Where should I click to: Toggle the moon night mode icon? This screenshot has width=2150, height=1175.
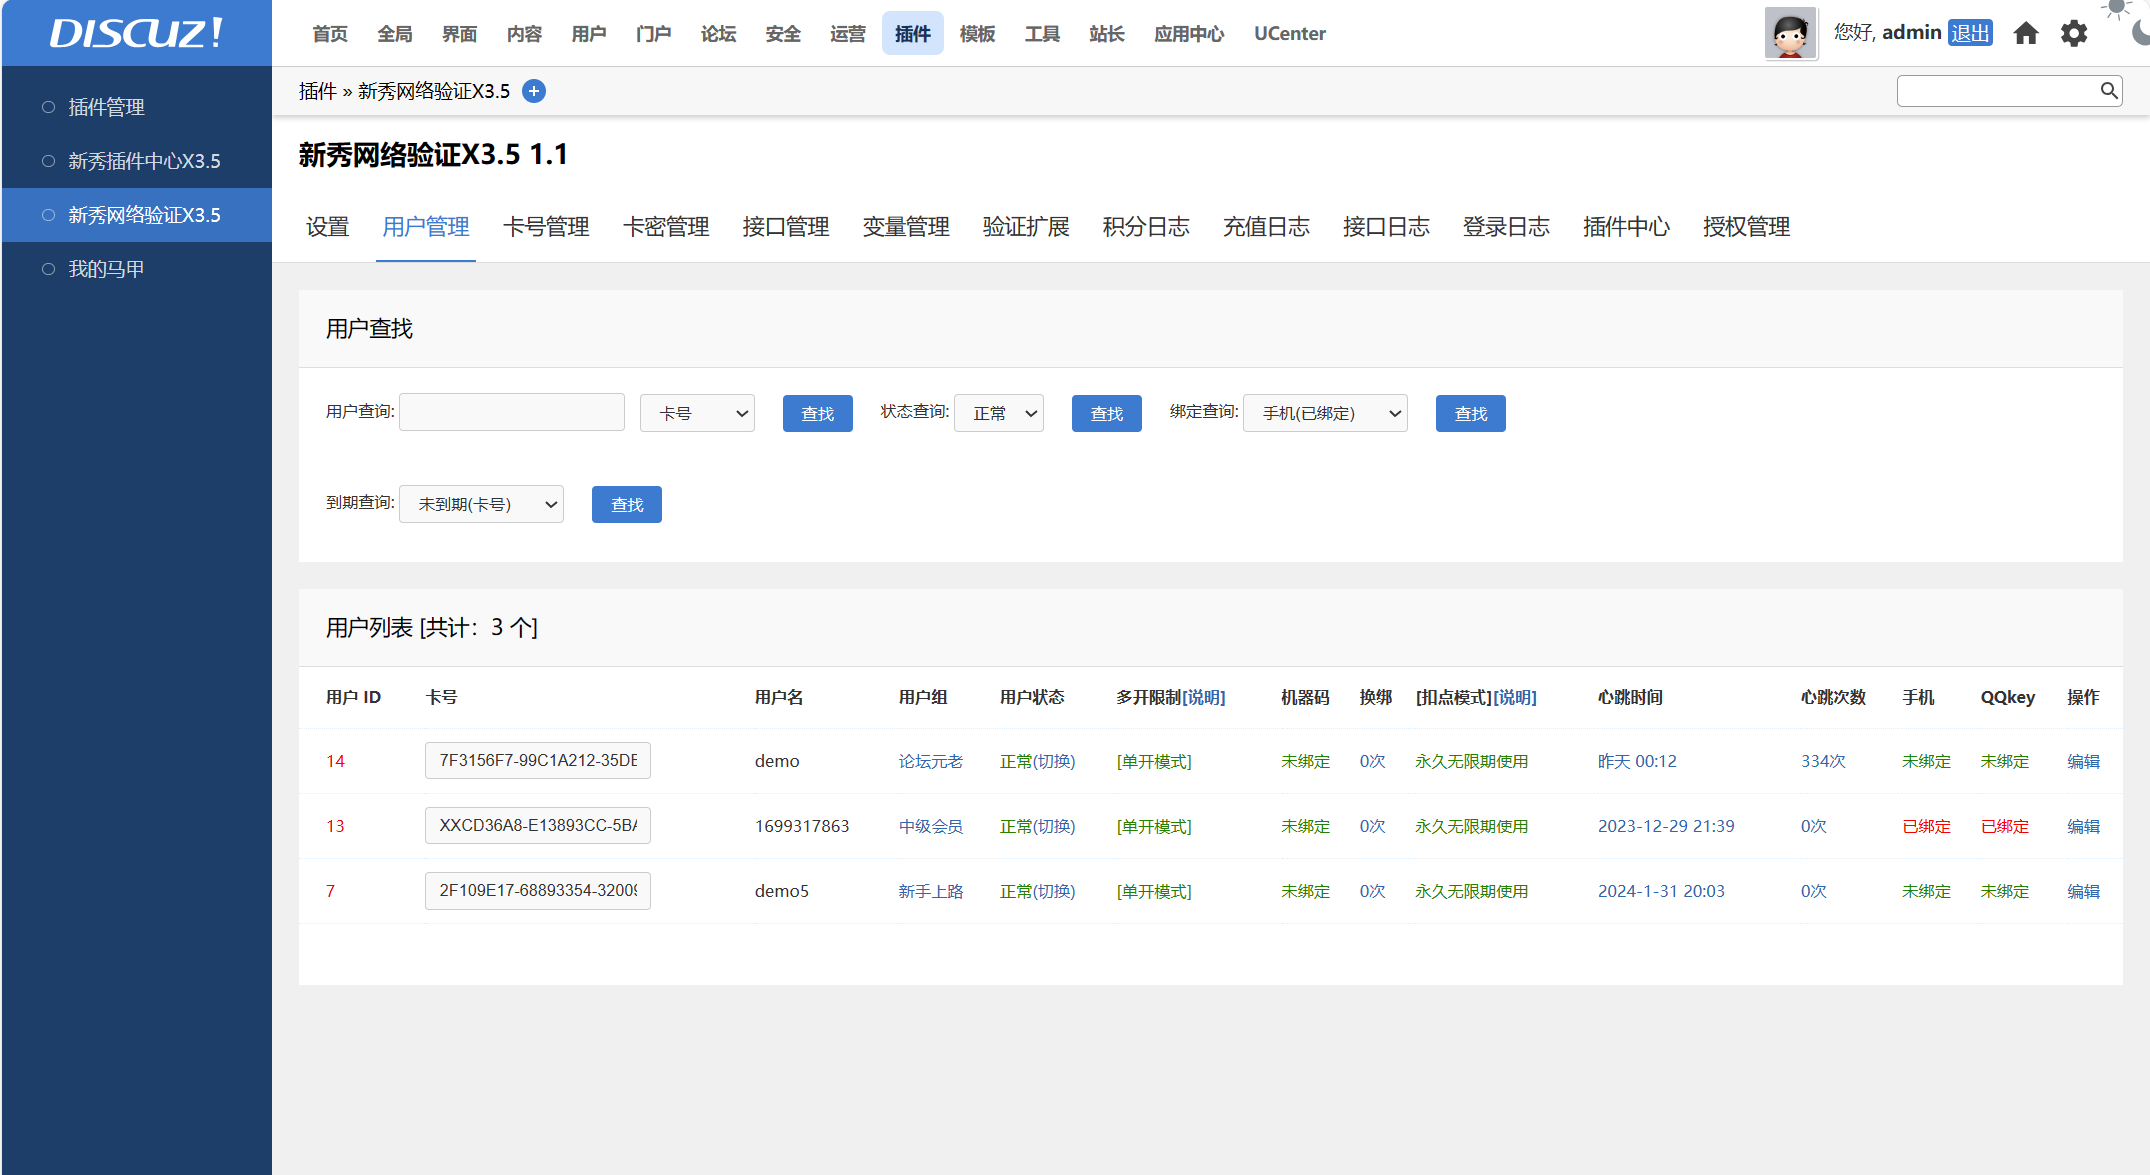tap(2140, 33)
